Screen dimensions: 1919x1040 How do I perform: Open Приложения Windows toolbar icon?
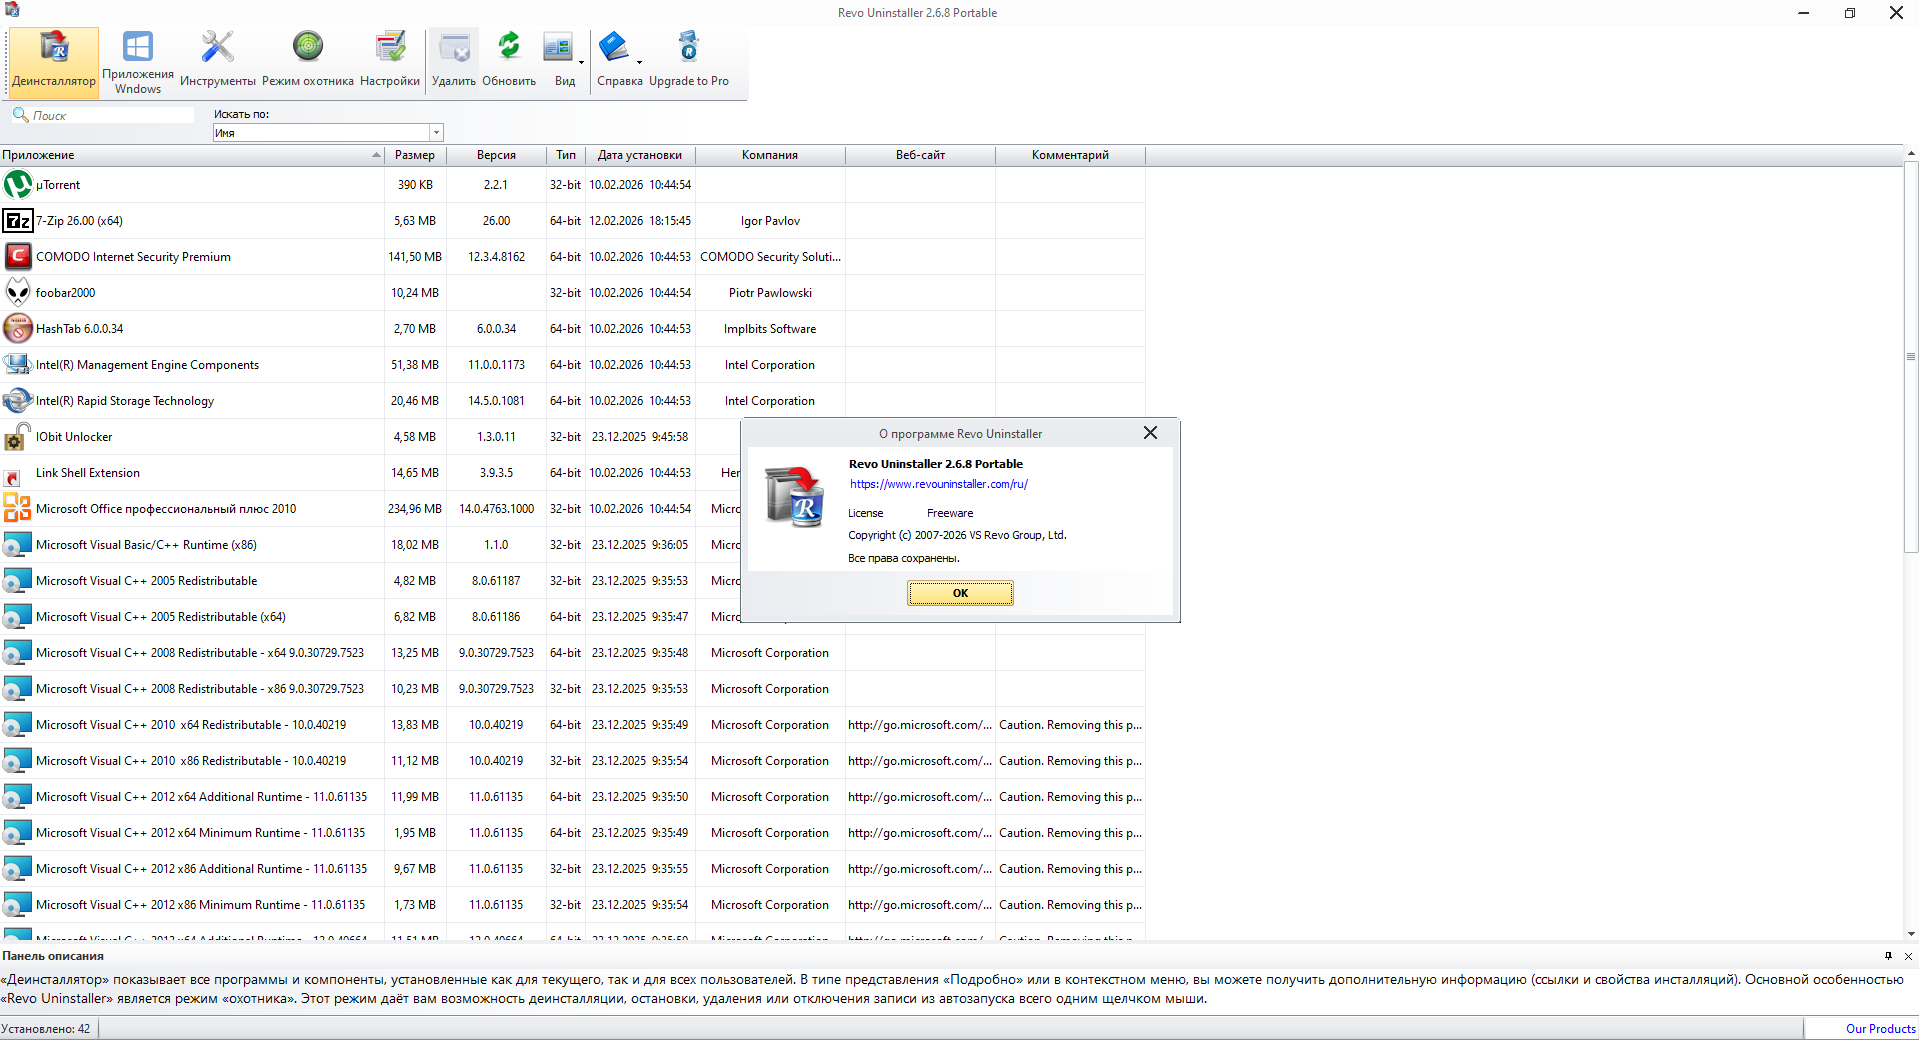click(138, 60)
